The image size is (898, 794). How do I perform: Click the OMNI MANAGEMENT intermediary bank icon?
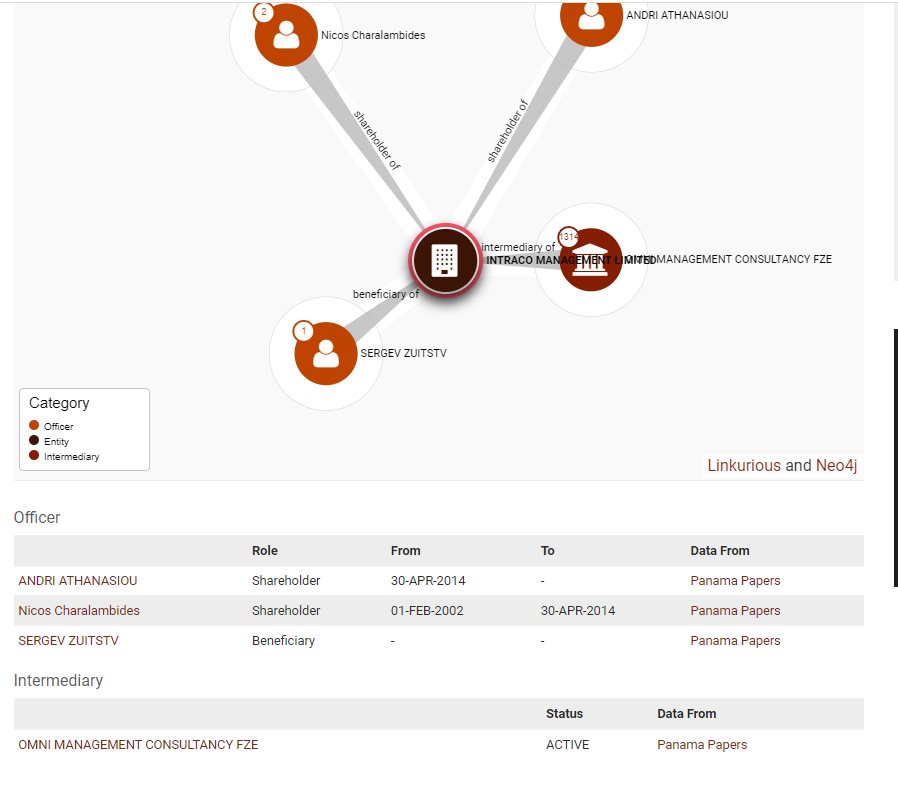pyautogui.click(x=592, y=260)
